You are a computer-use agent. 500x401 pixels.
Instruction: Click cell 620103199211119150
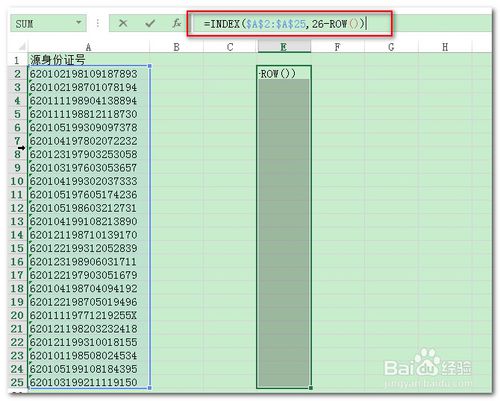(89, 382)
